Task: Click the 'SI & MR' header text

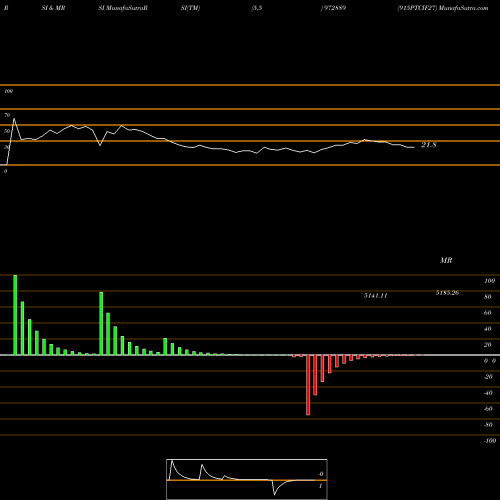Action: 53,8
